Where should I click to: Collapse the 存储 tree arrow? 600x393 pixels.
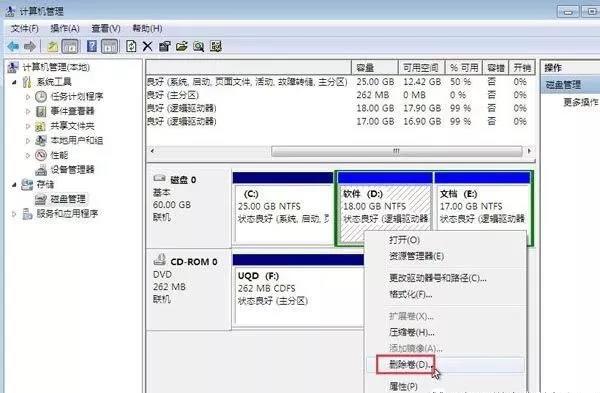click(x=15, y=185)
